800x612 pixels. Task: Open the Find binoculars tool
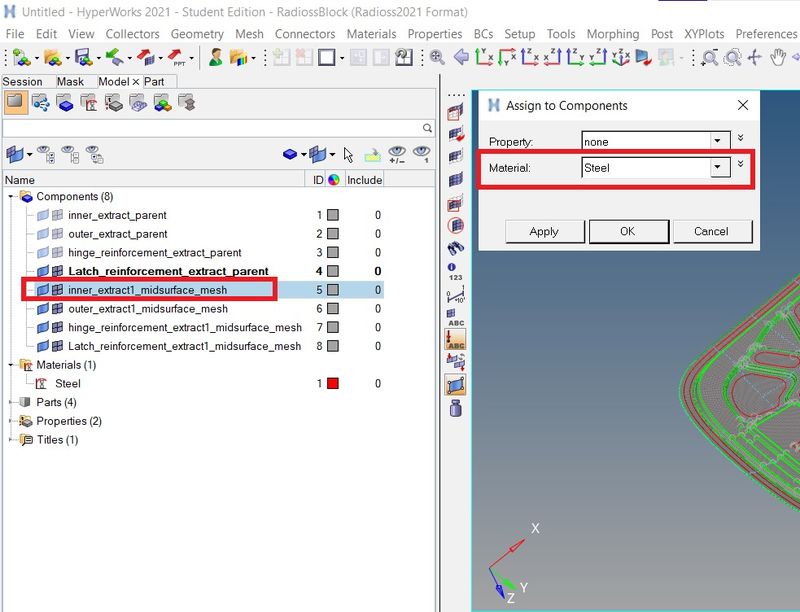click(456, 248)
